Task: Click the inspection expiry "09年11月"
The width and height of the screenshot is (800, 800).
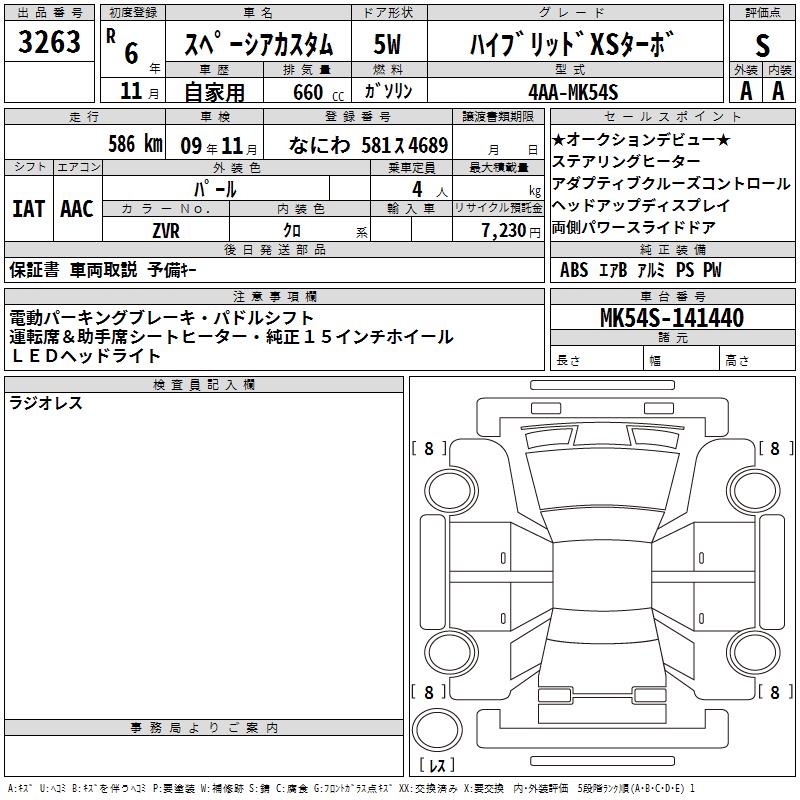Action: point(219,146)
